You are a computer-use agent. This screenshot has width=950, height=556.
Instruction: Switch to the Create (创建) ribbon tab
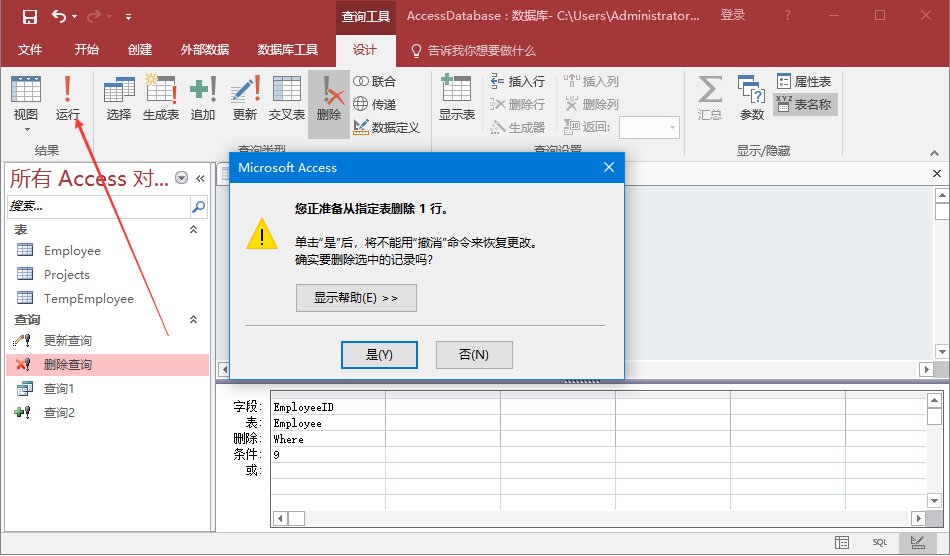point(140,50)
